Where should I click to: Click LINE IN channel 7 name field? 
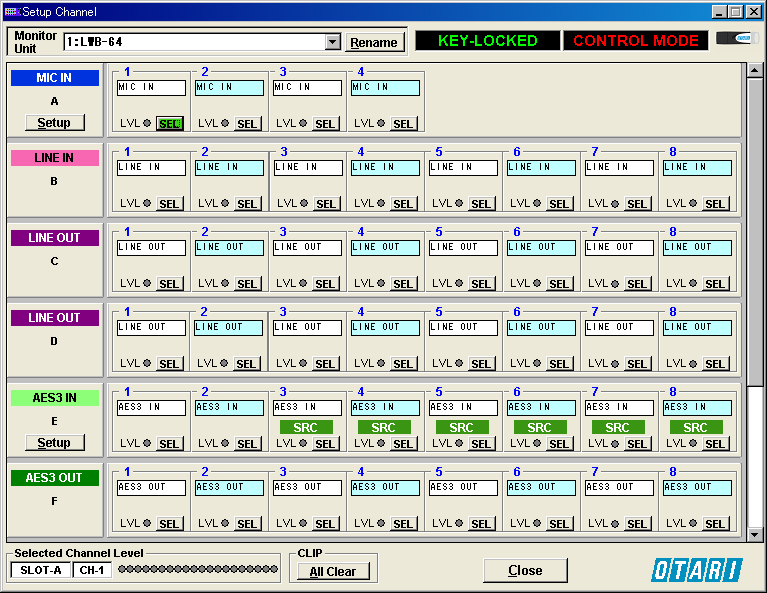tap(619, 168)
